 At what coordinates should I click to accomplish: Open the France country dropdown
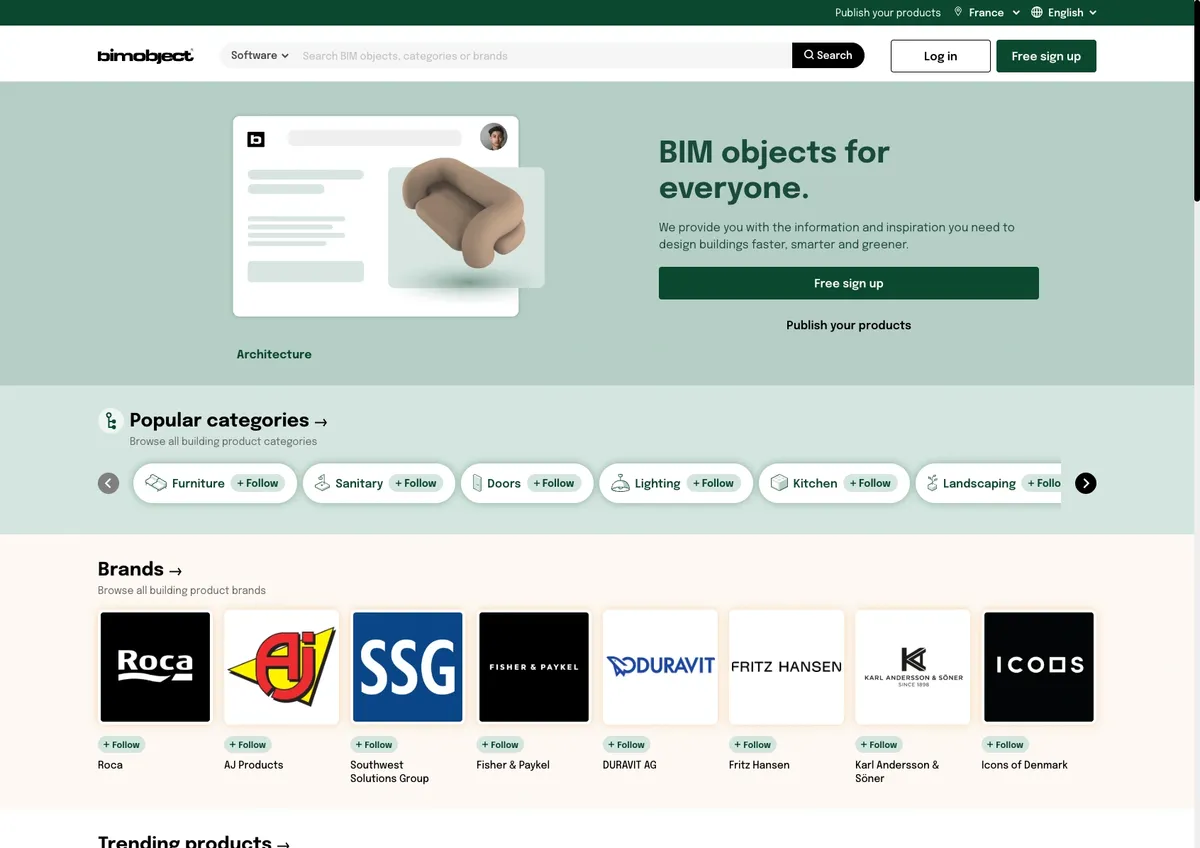[x=987, y=12]
